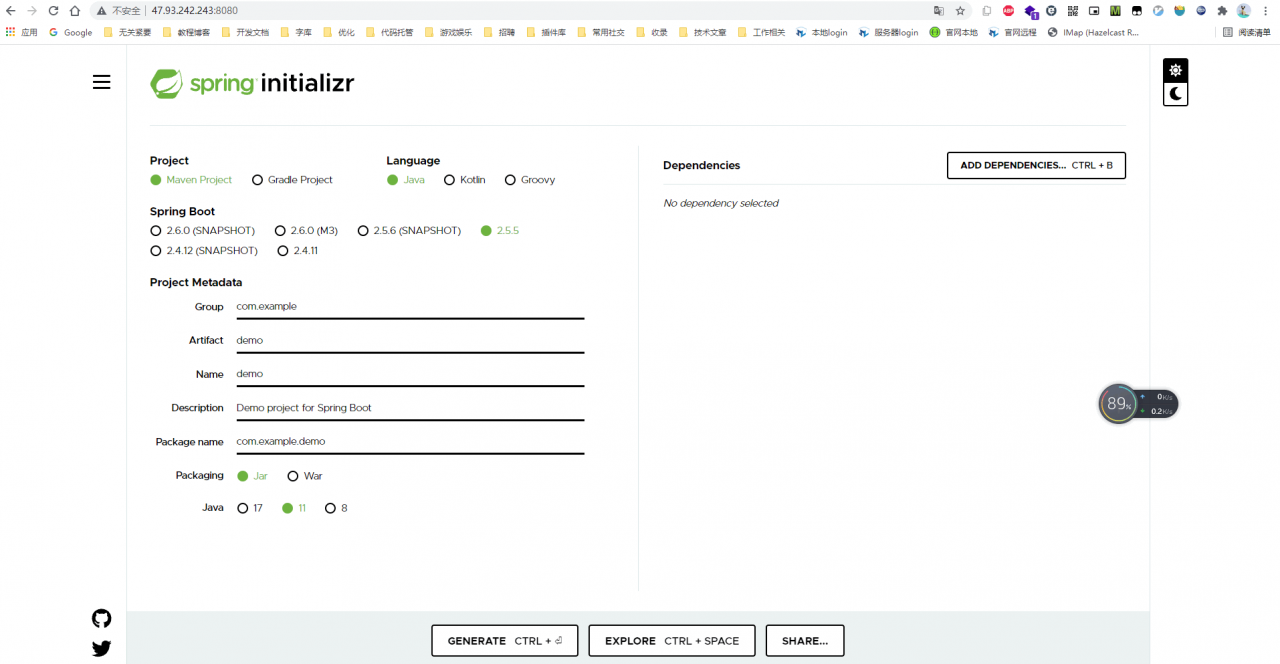Screen dimensions: 1280x664
Task: Choose Java version 11
Action: pos(294,508)
